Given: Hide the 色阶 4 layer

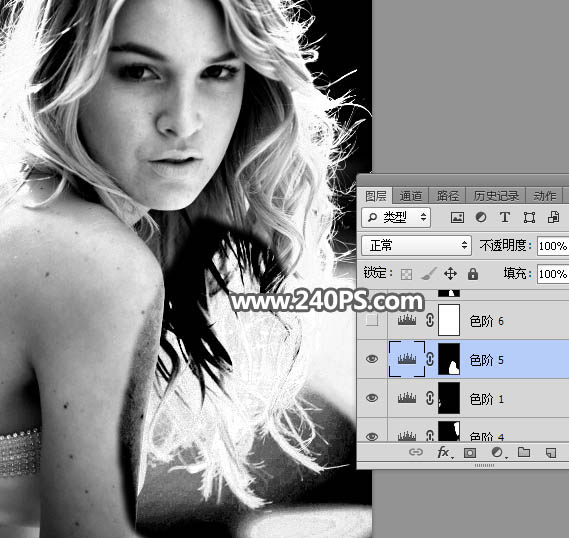Looking at the screenshot, I should [x=372, y=436].
